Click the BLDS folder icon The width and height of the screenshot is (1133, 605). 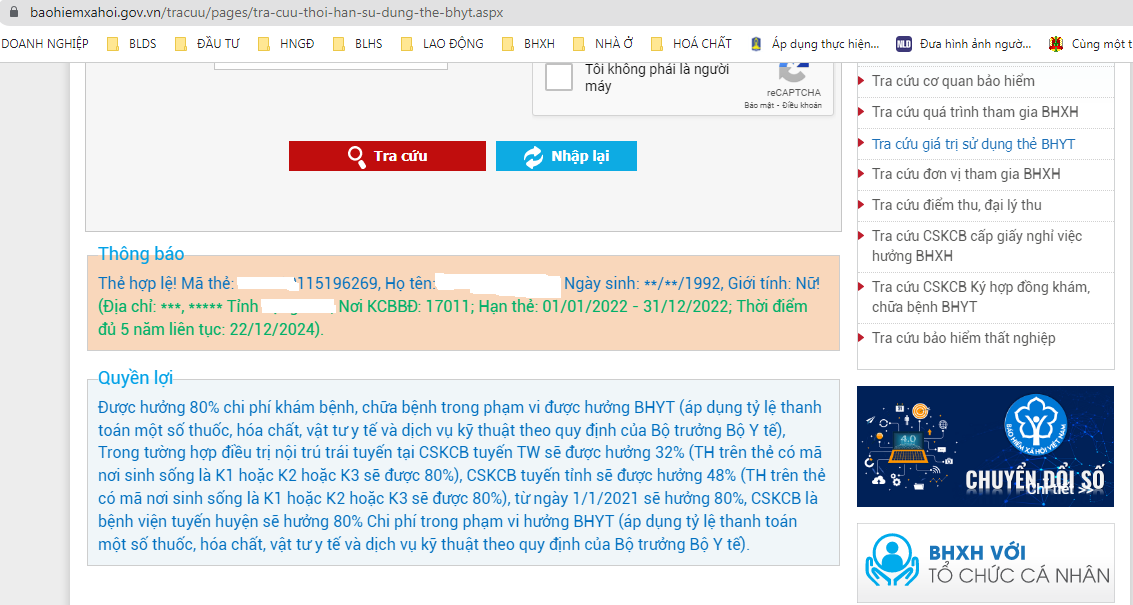[113, 44]
